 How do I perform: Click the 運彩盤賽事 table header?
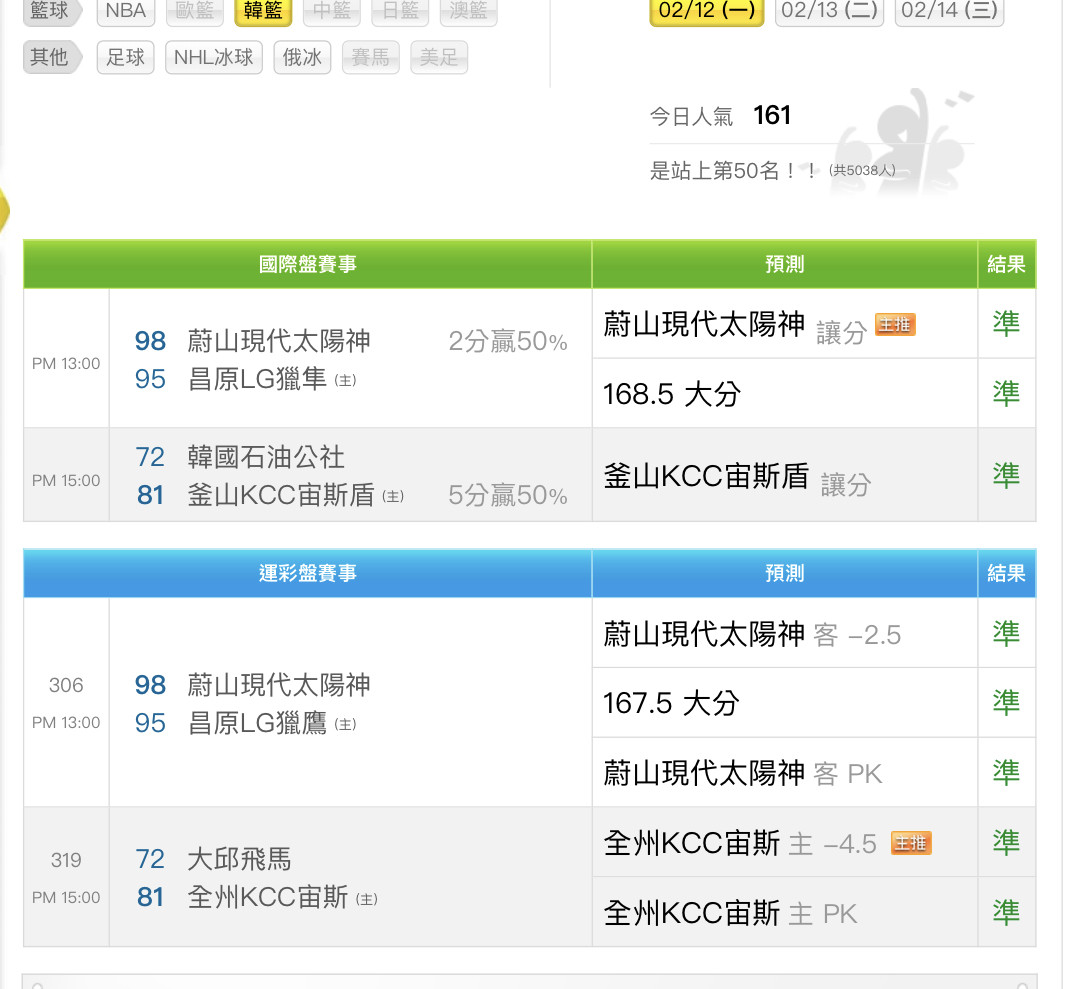point(307,573)
